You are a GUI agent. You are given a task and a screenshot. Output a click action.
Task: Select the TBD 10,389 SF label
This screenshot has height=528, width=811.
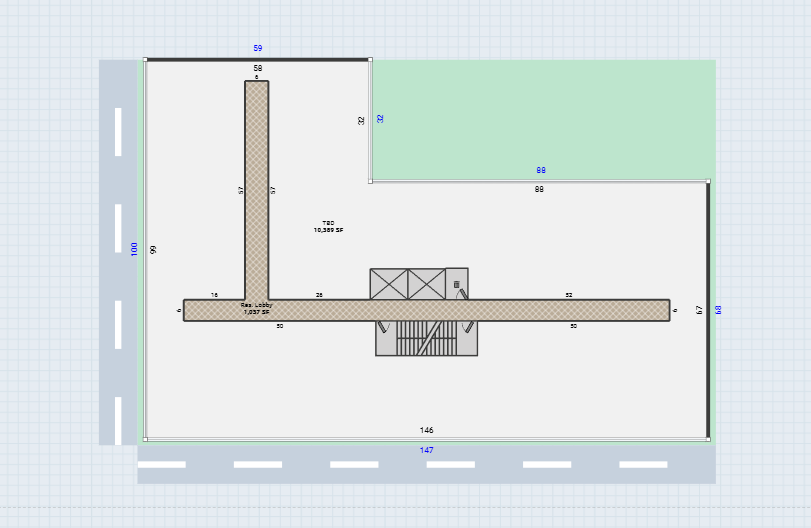[x=328, y=227]
